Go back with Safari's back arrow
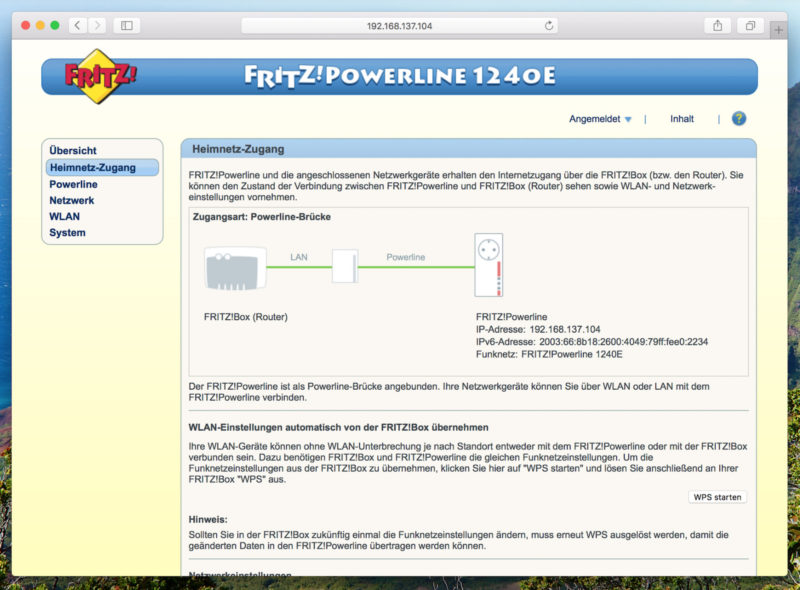The width and height of the screenshot is (800, 590). click(x=78, y=26)
